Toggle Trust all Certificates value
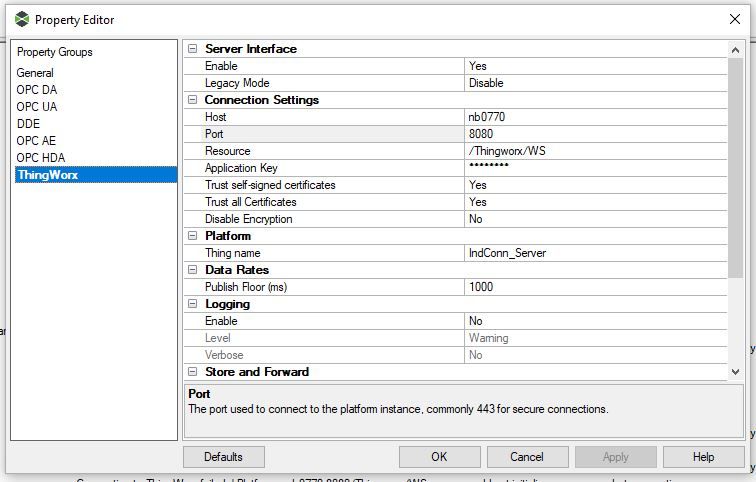Viewport: 756px width, 482px height. pyautogui.click(x=595, y=202)
